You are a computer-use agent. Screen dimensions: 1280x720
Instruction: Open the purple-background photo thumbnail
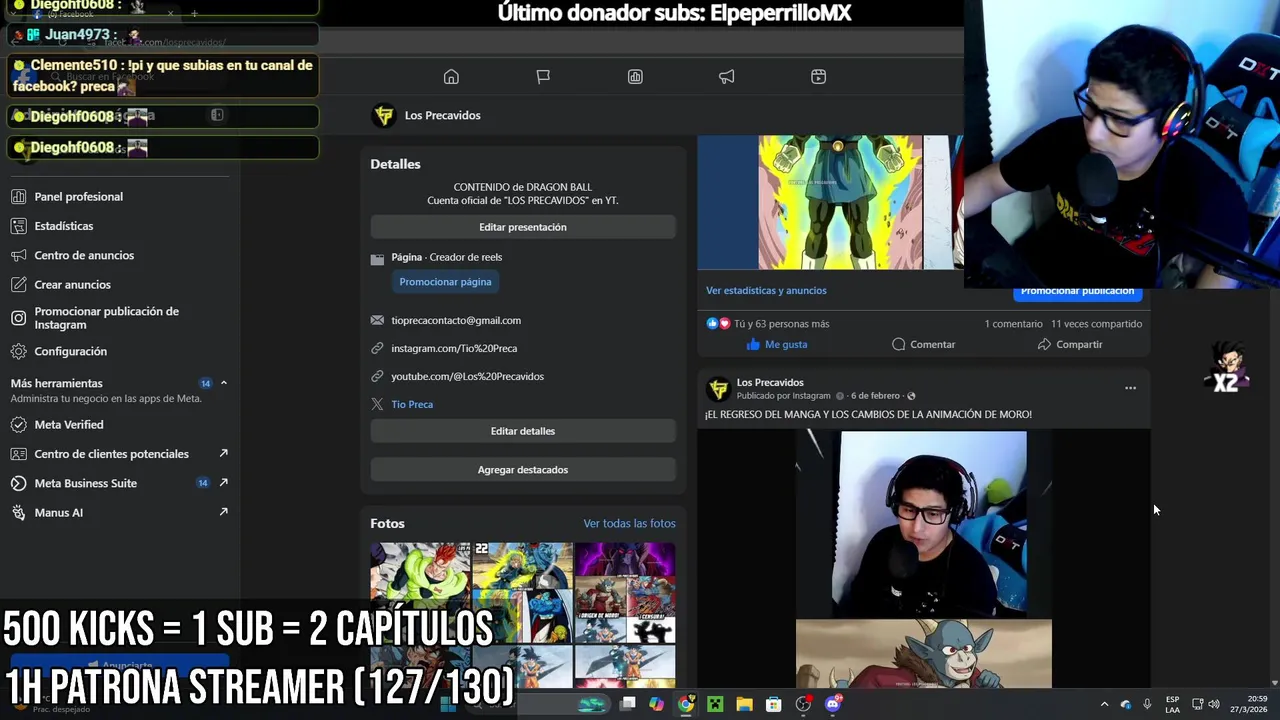click(x=625, y=592)
